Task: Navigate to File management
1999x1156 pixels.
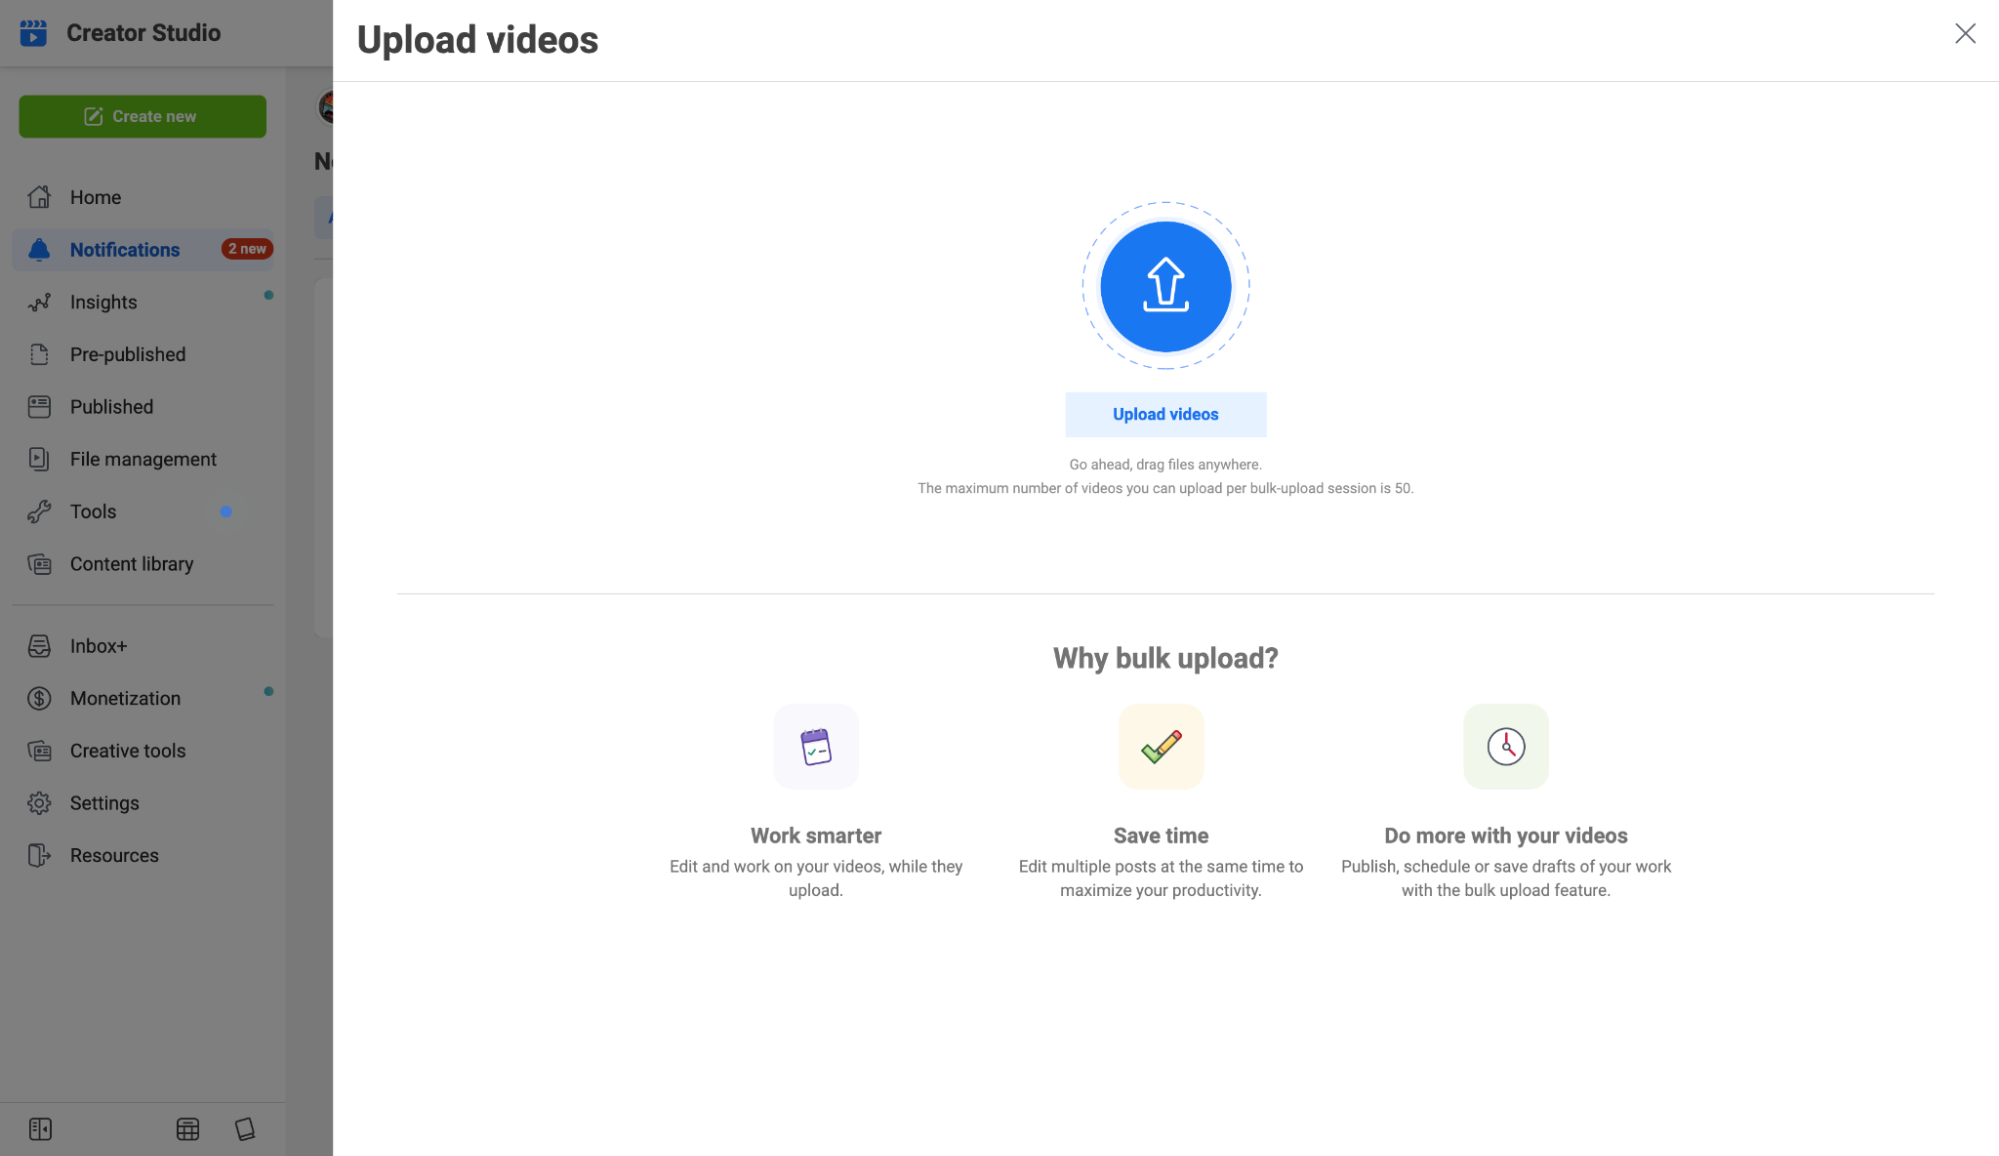Action: pos(143,458)
